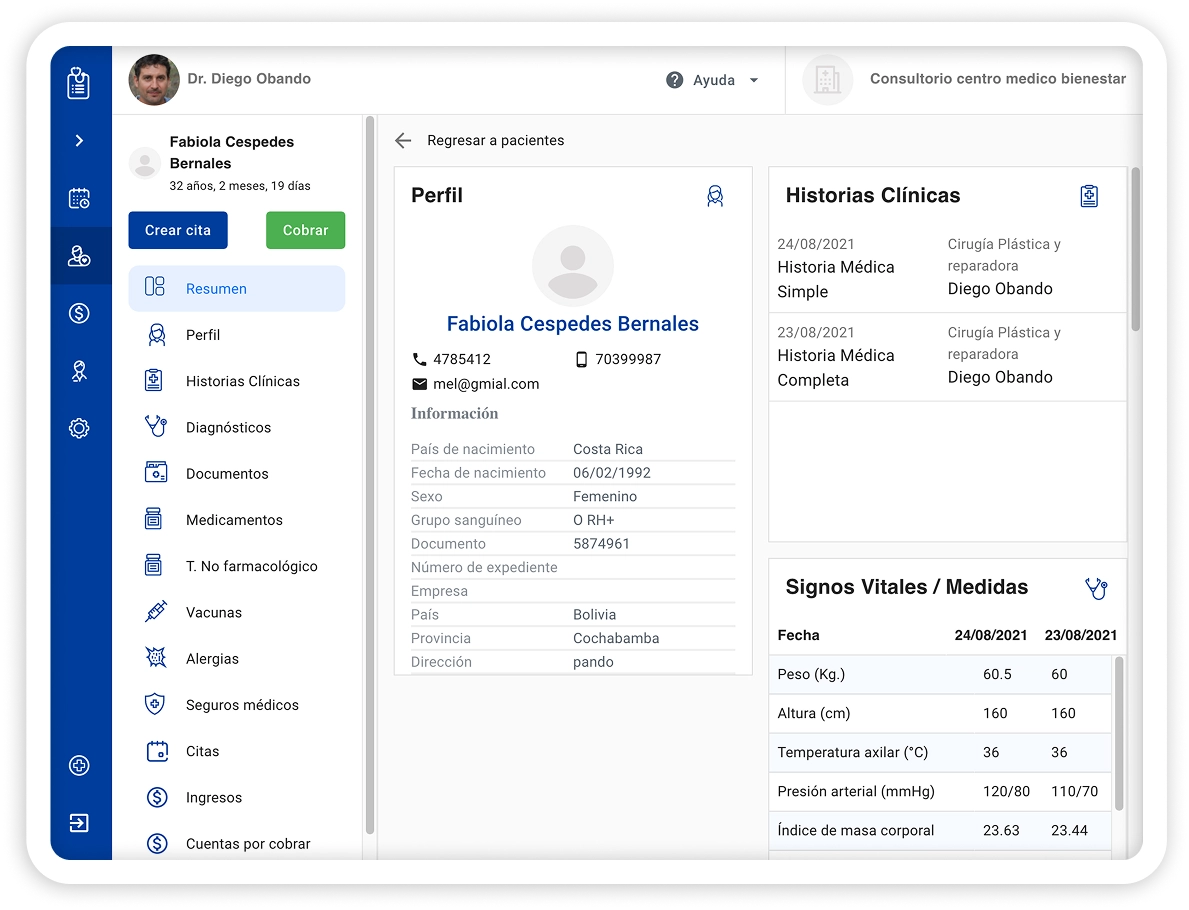This screenshot has height=910, width=1189.
Task: Open settings gear in blue sidebar
Action: click(79, 428)
